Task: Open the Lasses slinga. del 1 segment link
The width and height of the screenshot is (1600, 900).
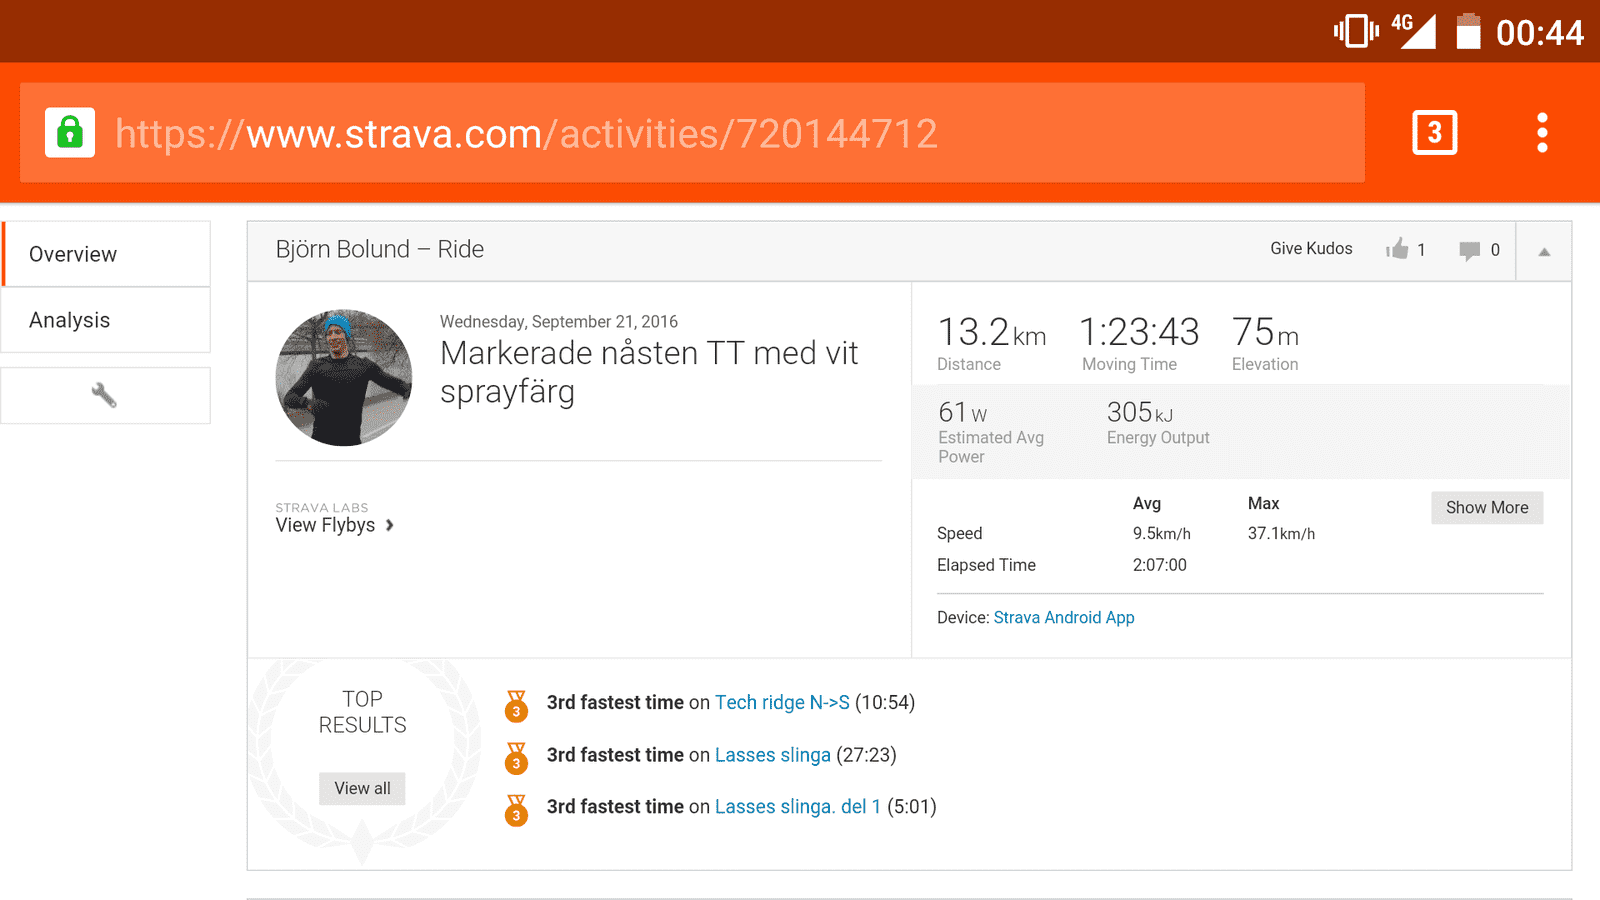Action: pyautogui.click(x=798, y=807)
